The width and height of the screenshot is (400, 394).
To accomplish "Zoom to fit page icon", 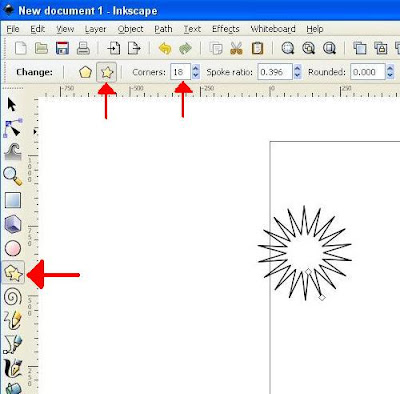I will point(329,48).
